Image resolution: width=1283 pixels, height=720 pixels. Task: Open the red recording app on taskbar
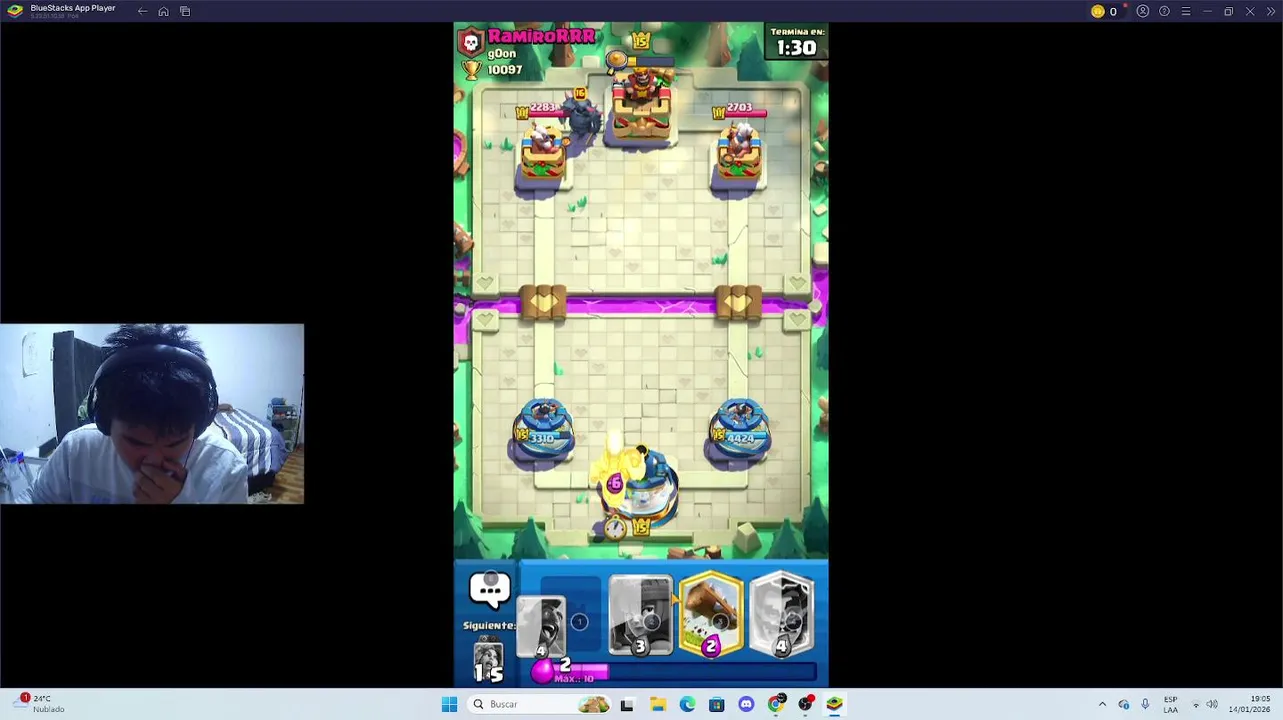pyautogui.click(x=805, y=704)
